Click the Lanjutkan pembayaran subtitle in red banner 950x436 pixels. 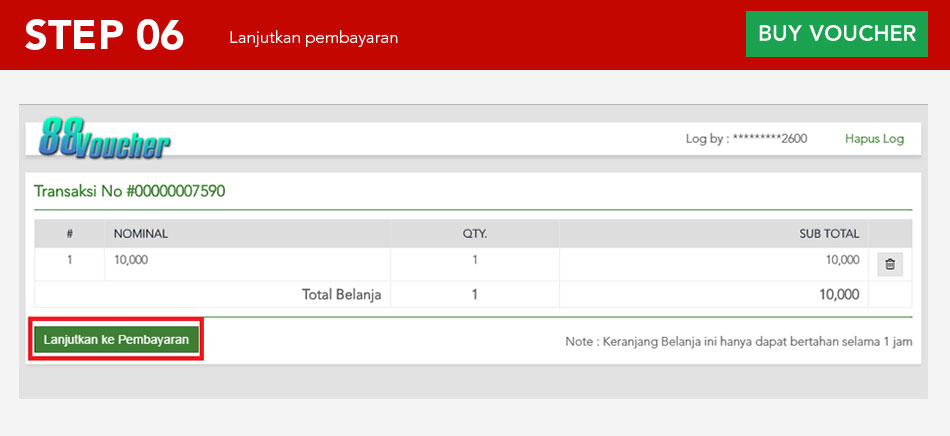click(313, 38)
